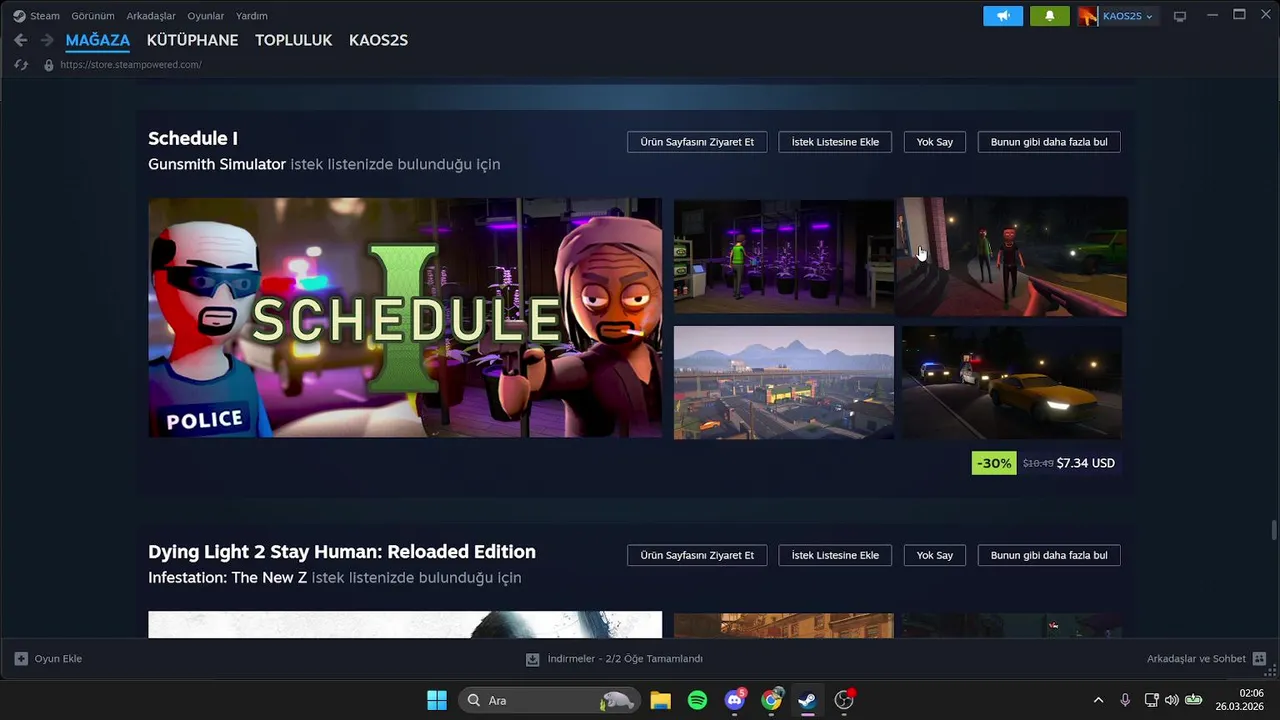Visit Dying Light 2 product page button

(697, 555)
